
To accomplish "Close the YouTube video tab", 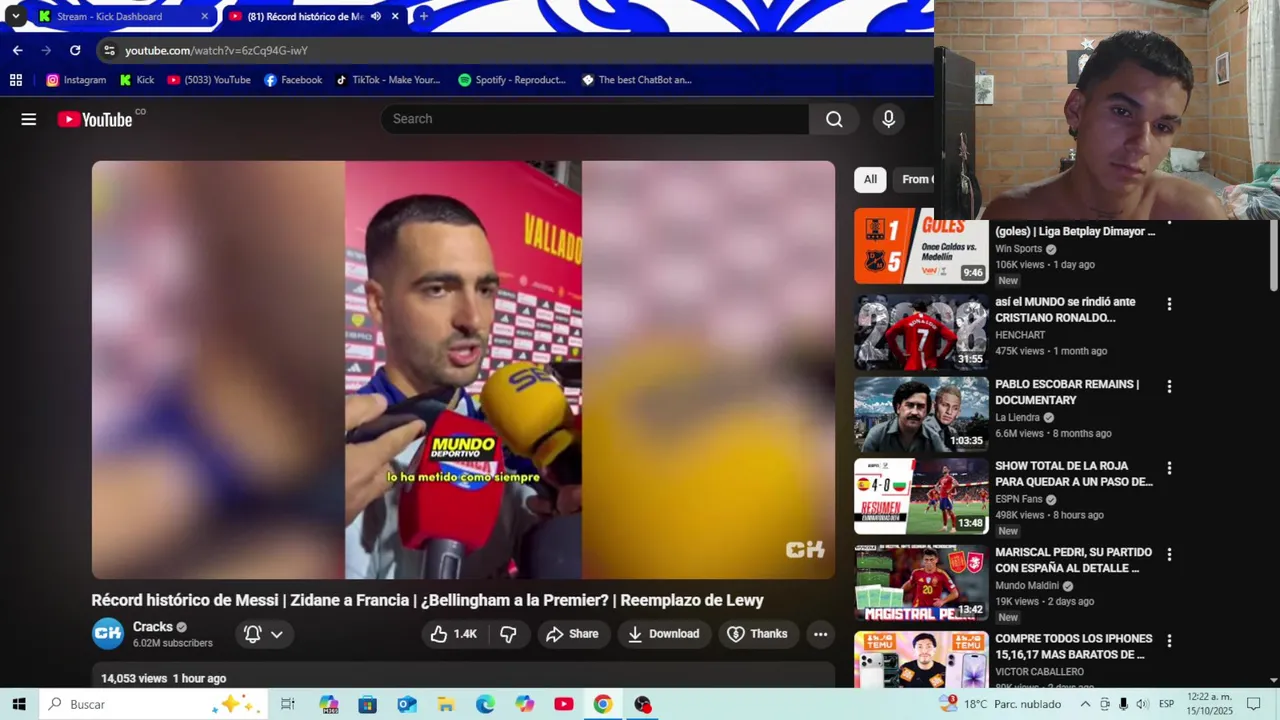I will pyautogui.click(x=395, y=16).
